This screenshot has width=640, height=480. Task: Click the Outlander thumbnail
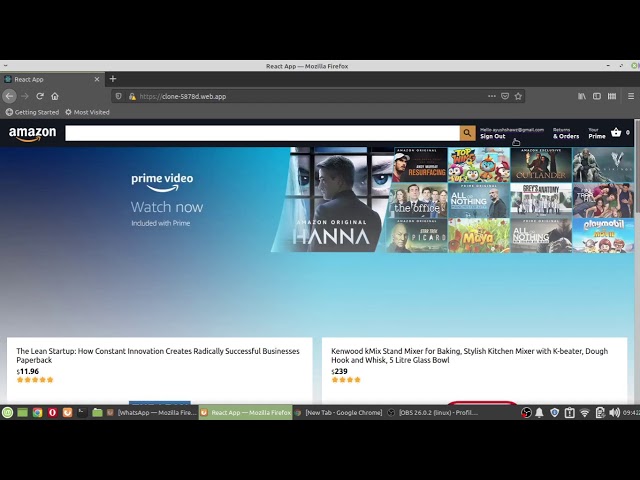541,165
